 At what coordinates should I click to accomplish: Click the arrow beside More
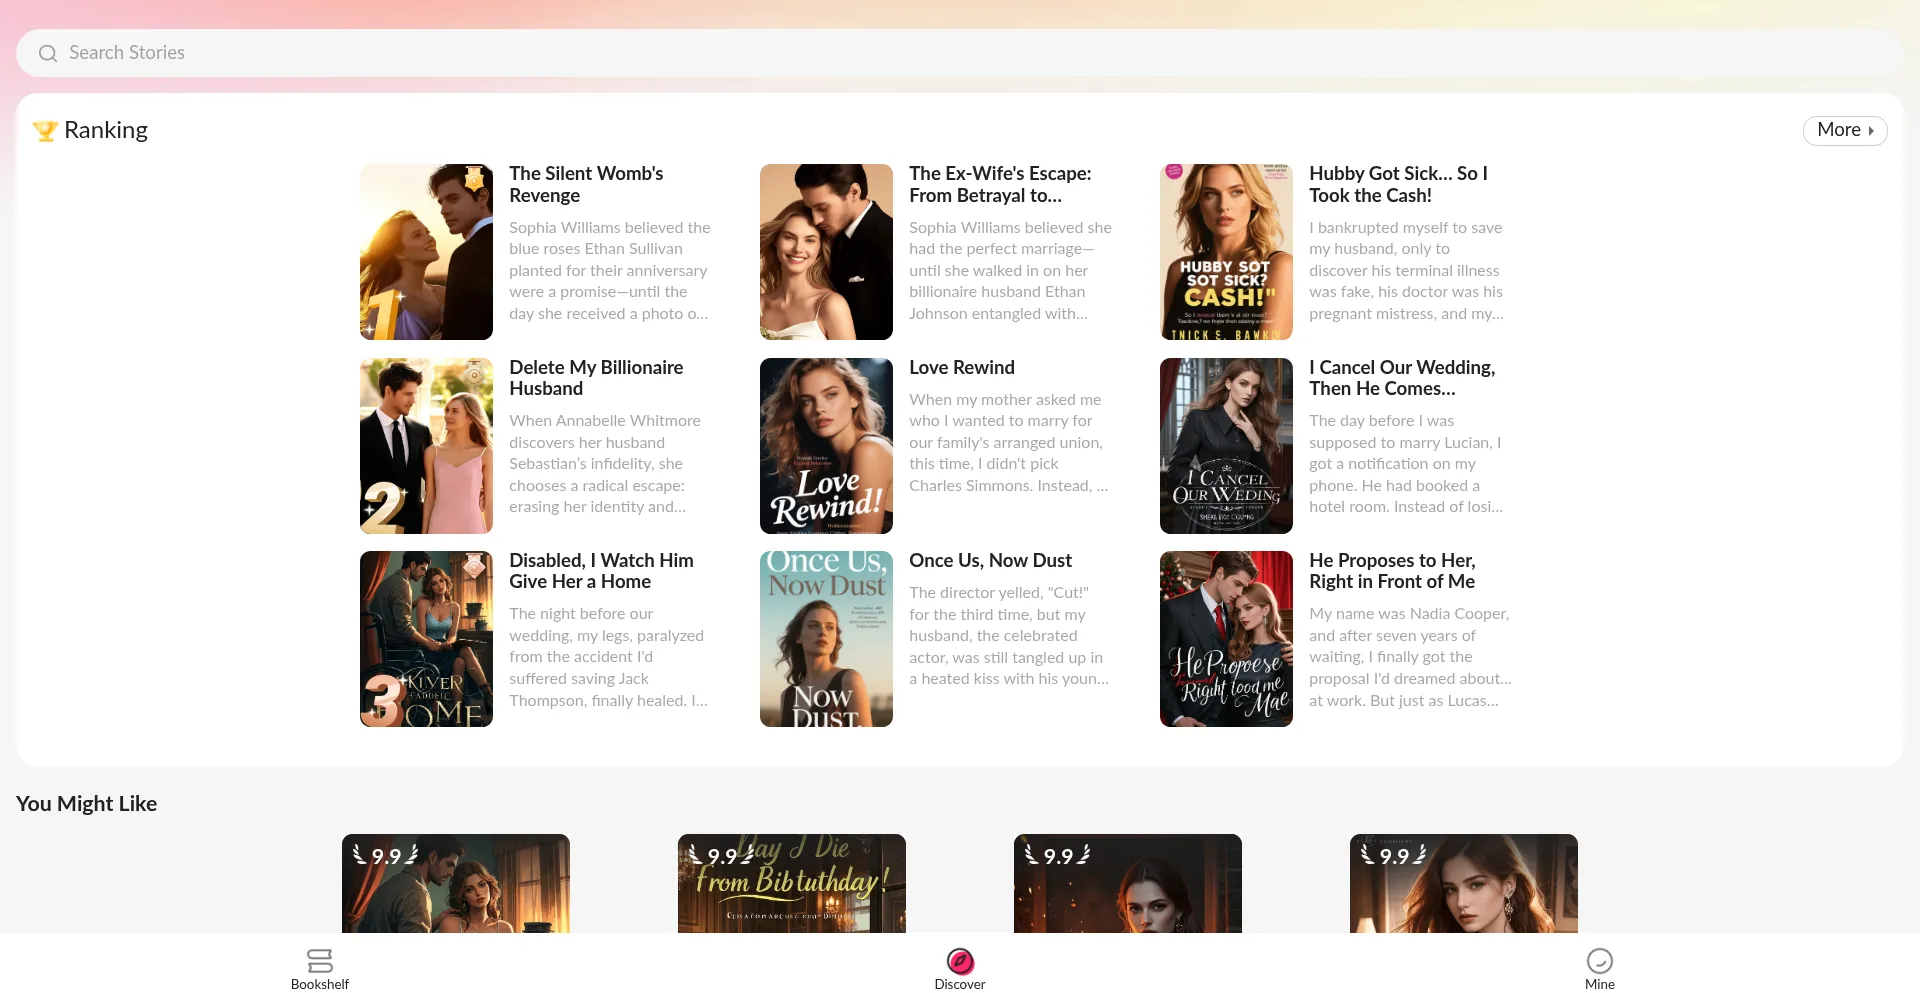(1871, 131)
